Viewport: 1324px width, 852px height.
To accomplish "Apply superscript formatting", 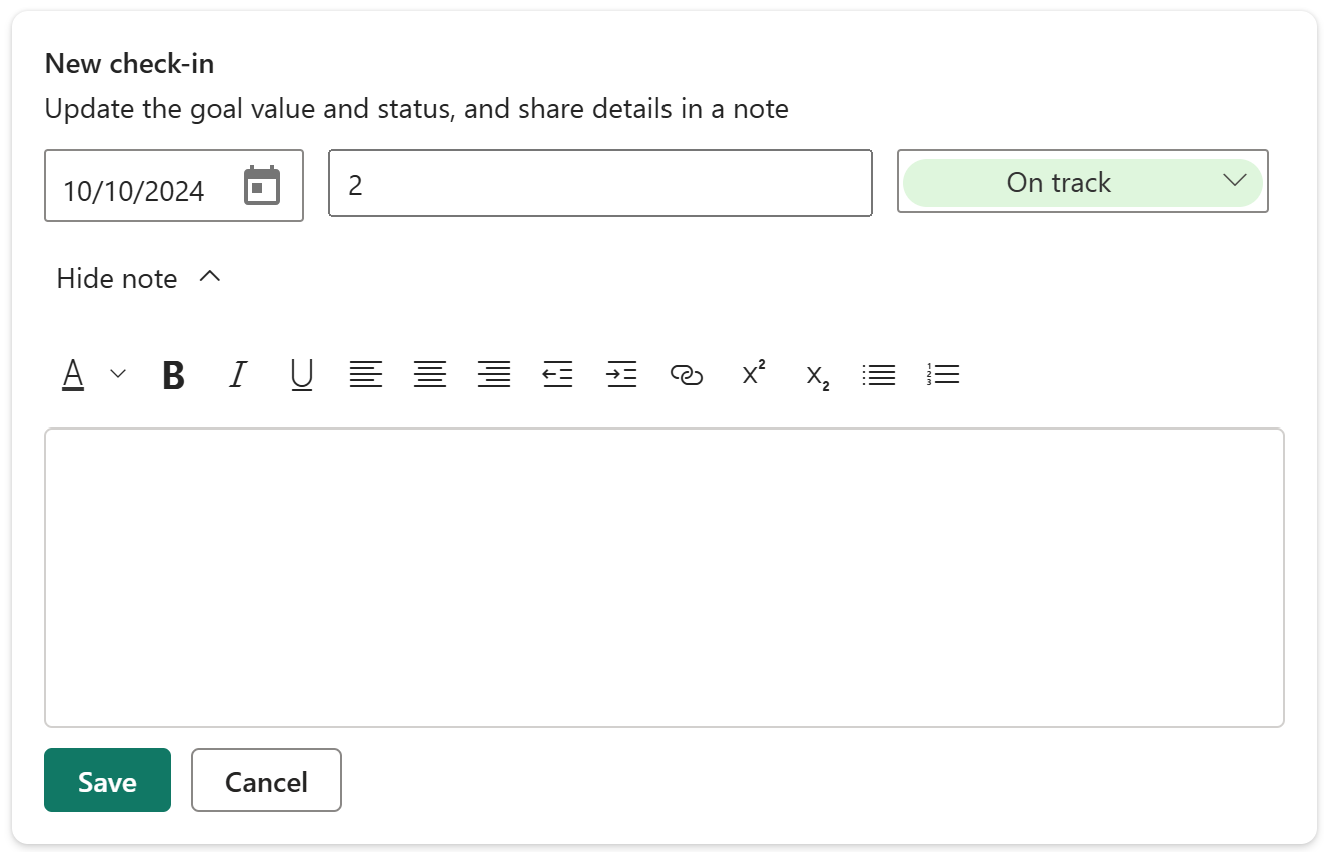I will pos(754,373).
